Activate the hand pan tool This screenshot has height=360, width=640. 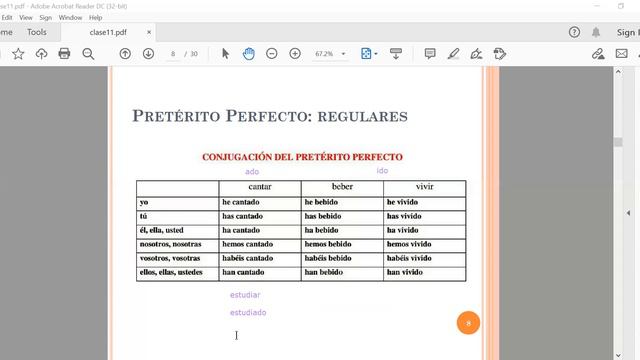pos(249,53)
